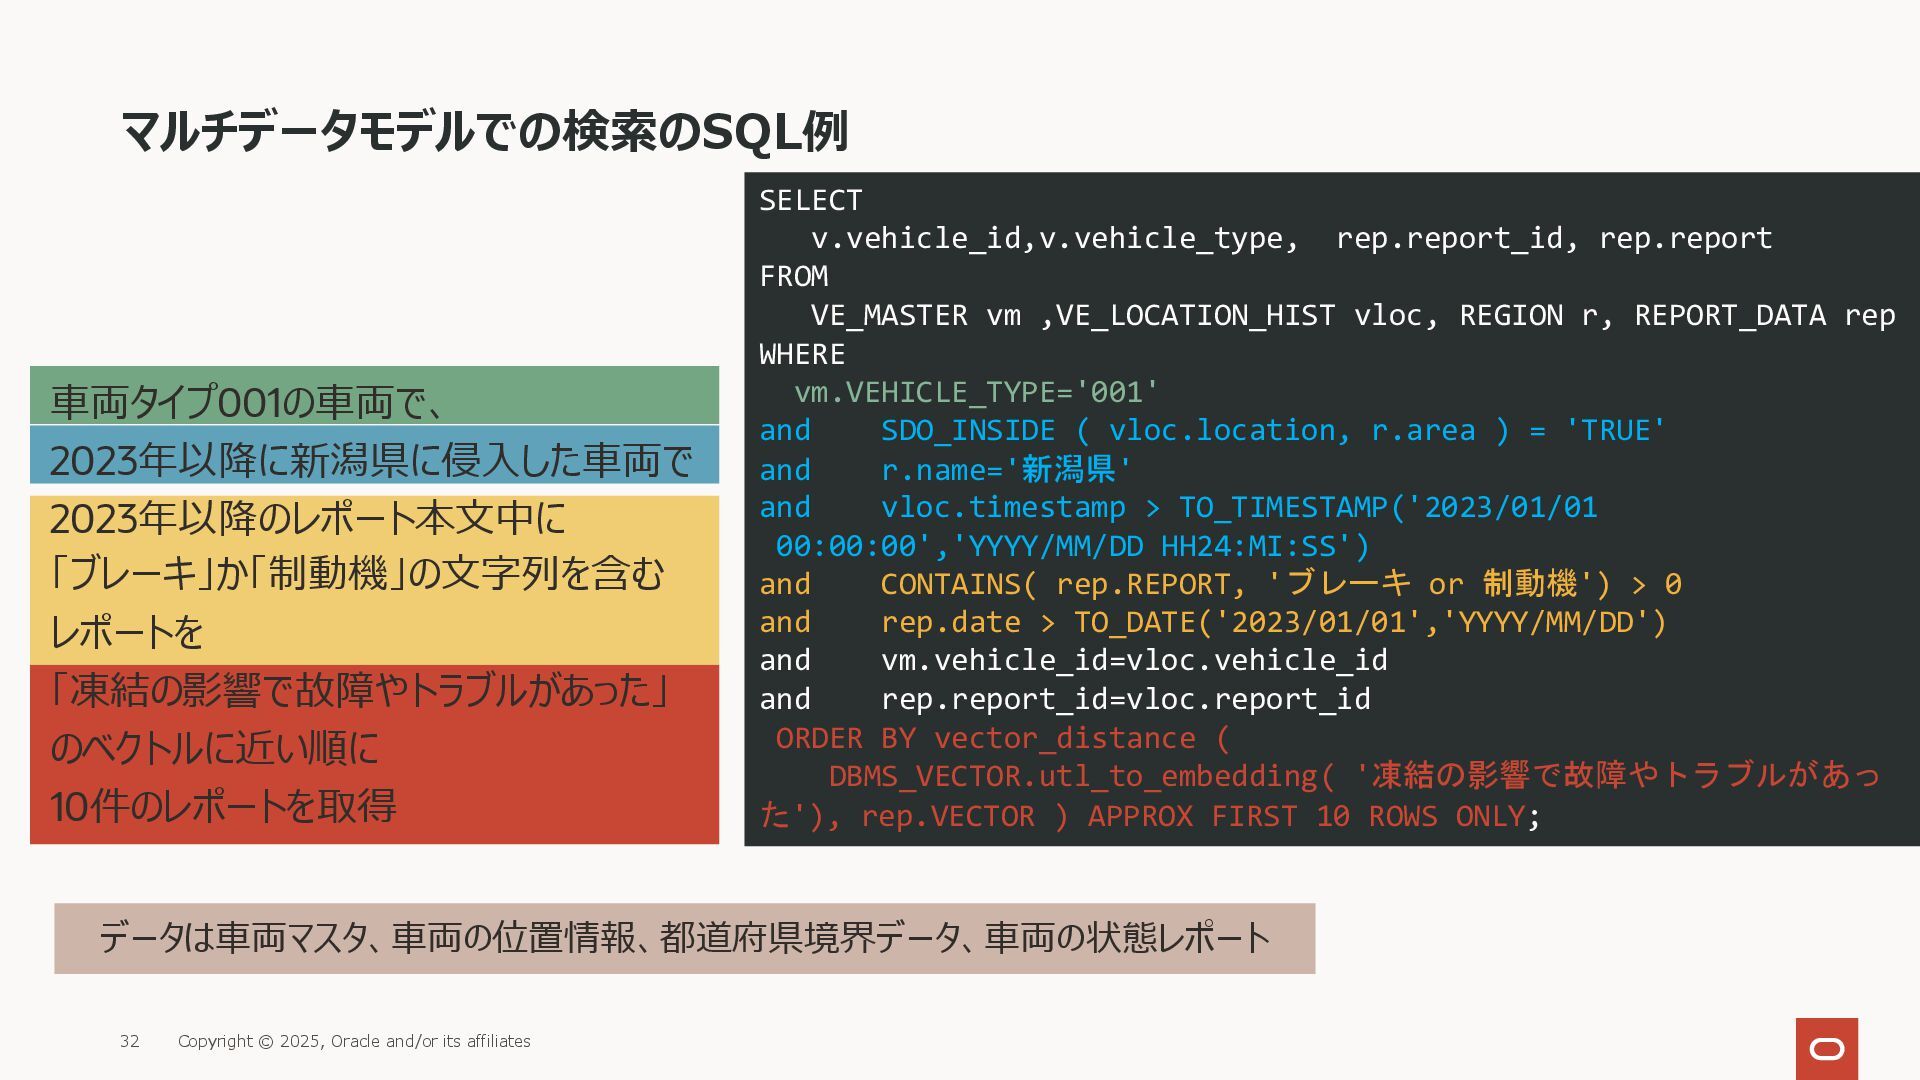The image size is (1920, 1080).
Task: Click the line vm.vehicle_id=vloc.vehicle_id
Action: click(1073, 661)
